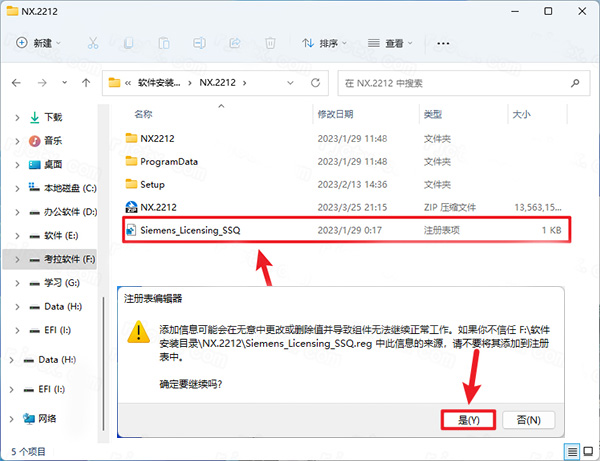The height and width of the screenshot is (461, 600).
Task: Go back with the left arrow
Action: [x=16, y=83]
